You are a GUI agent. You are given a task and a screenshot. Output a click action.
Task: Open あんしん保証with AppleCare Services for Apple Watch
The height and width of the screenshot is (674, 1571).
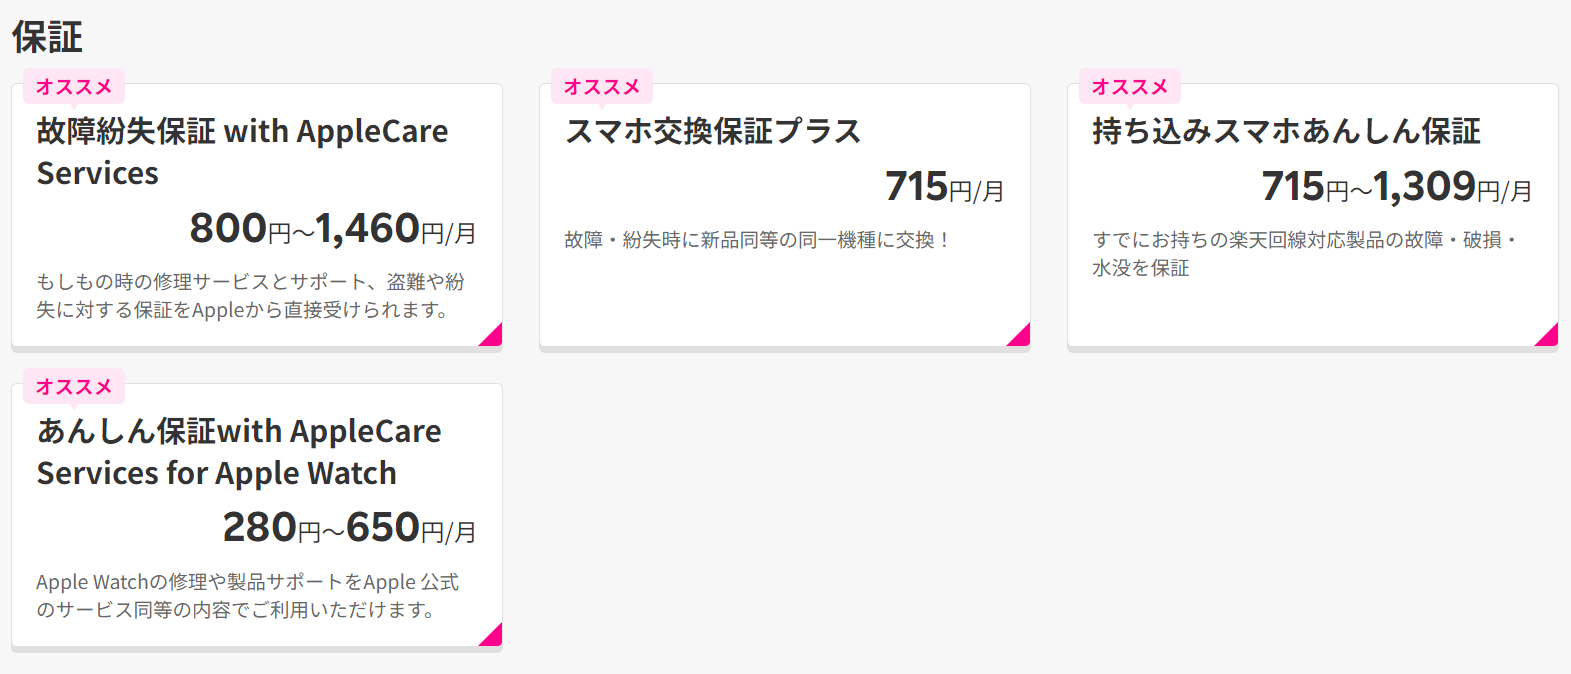pyautogui.click(x=239, y=452)
